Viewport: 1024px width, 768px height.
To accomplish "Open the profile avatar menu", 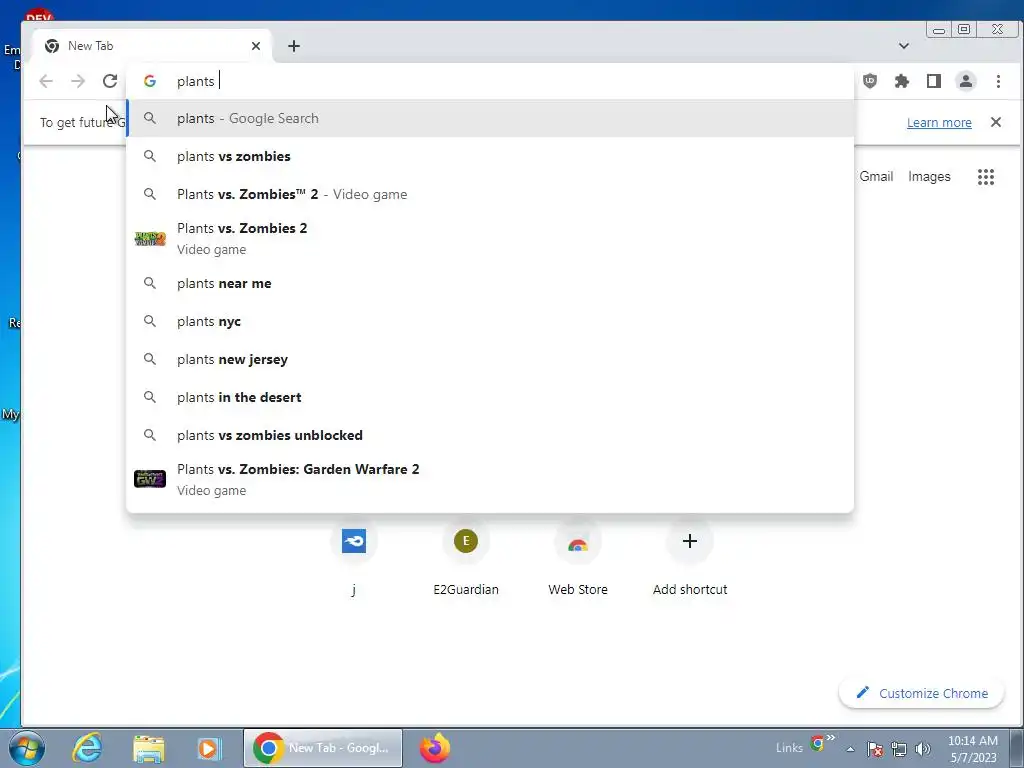I will (x=966, y=81).
